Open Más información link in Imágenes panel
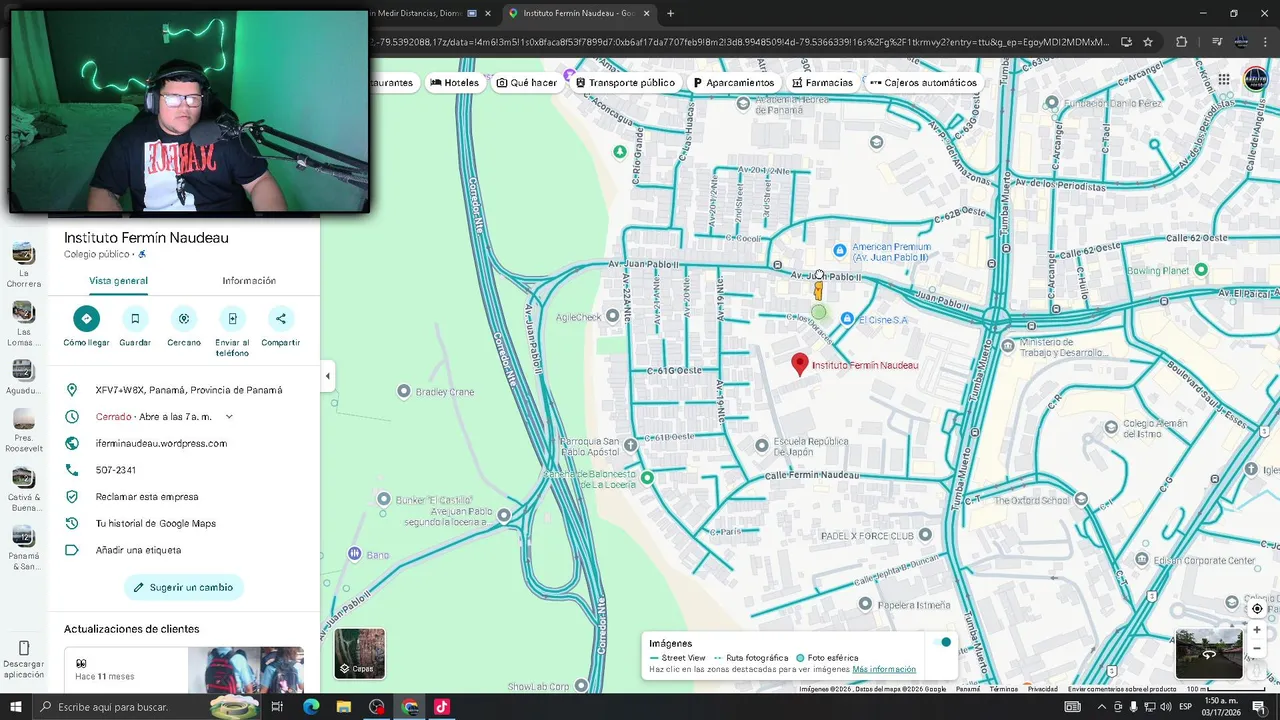 (884, 669)
